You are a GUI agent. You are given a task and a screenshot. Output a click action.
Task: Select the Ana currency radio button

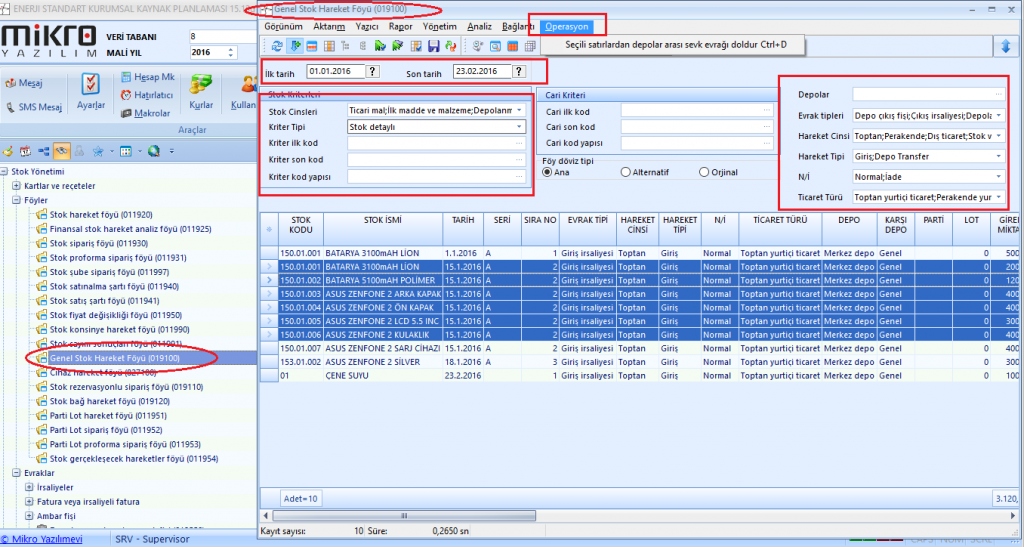click(548, 172)
